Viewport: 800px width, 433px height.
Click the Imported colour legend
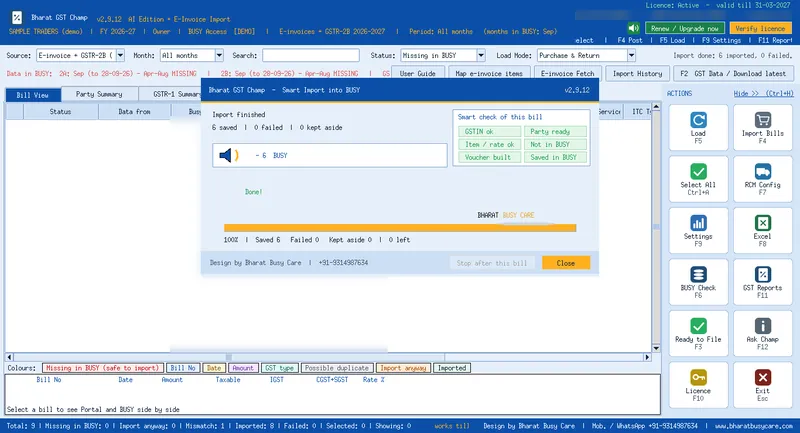click(x=452, y=368)
